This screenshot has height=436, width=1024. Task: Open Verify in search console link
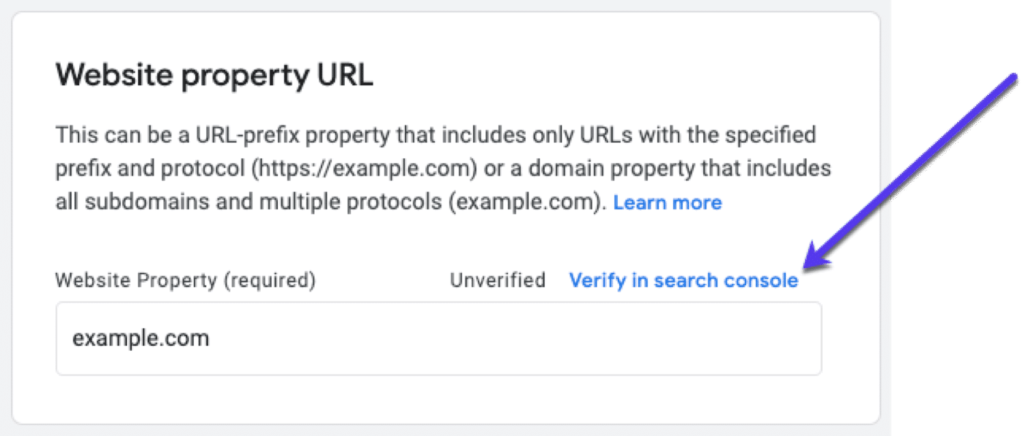tap(683, 281)
